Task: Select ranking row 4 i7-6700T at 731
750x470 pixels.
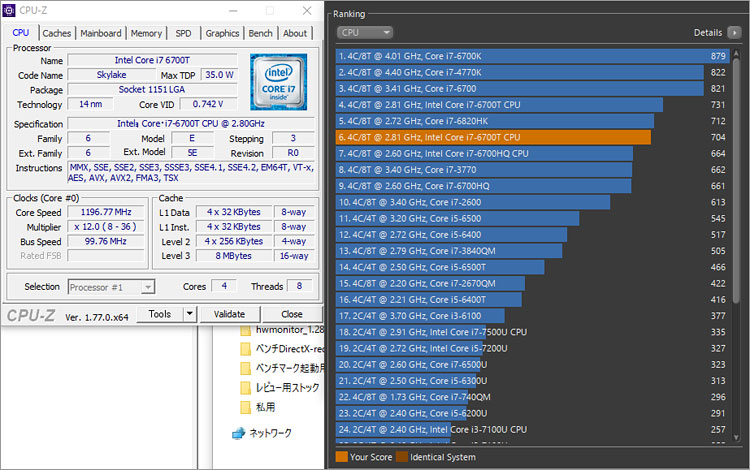Action: 532,105
